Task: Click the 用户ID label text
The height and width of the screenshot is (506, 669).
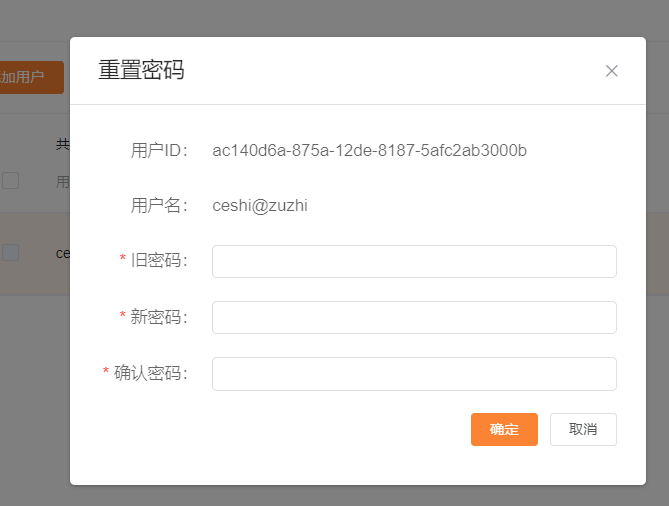Action: 159,151
